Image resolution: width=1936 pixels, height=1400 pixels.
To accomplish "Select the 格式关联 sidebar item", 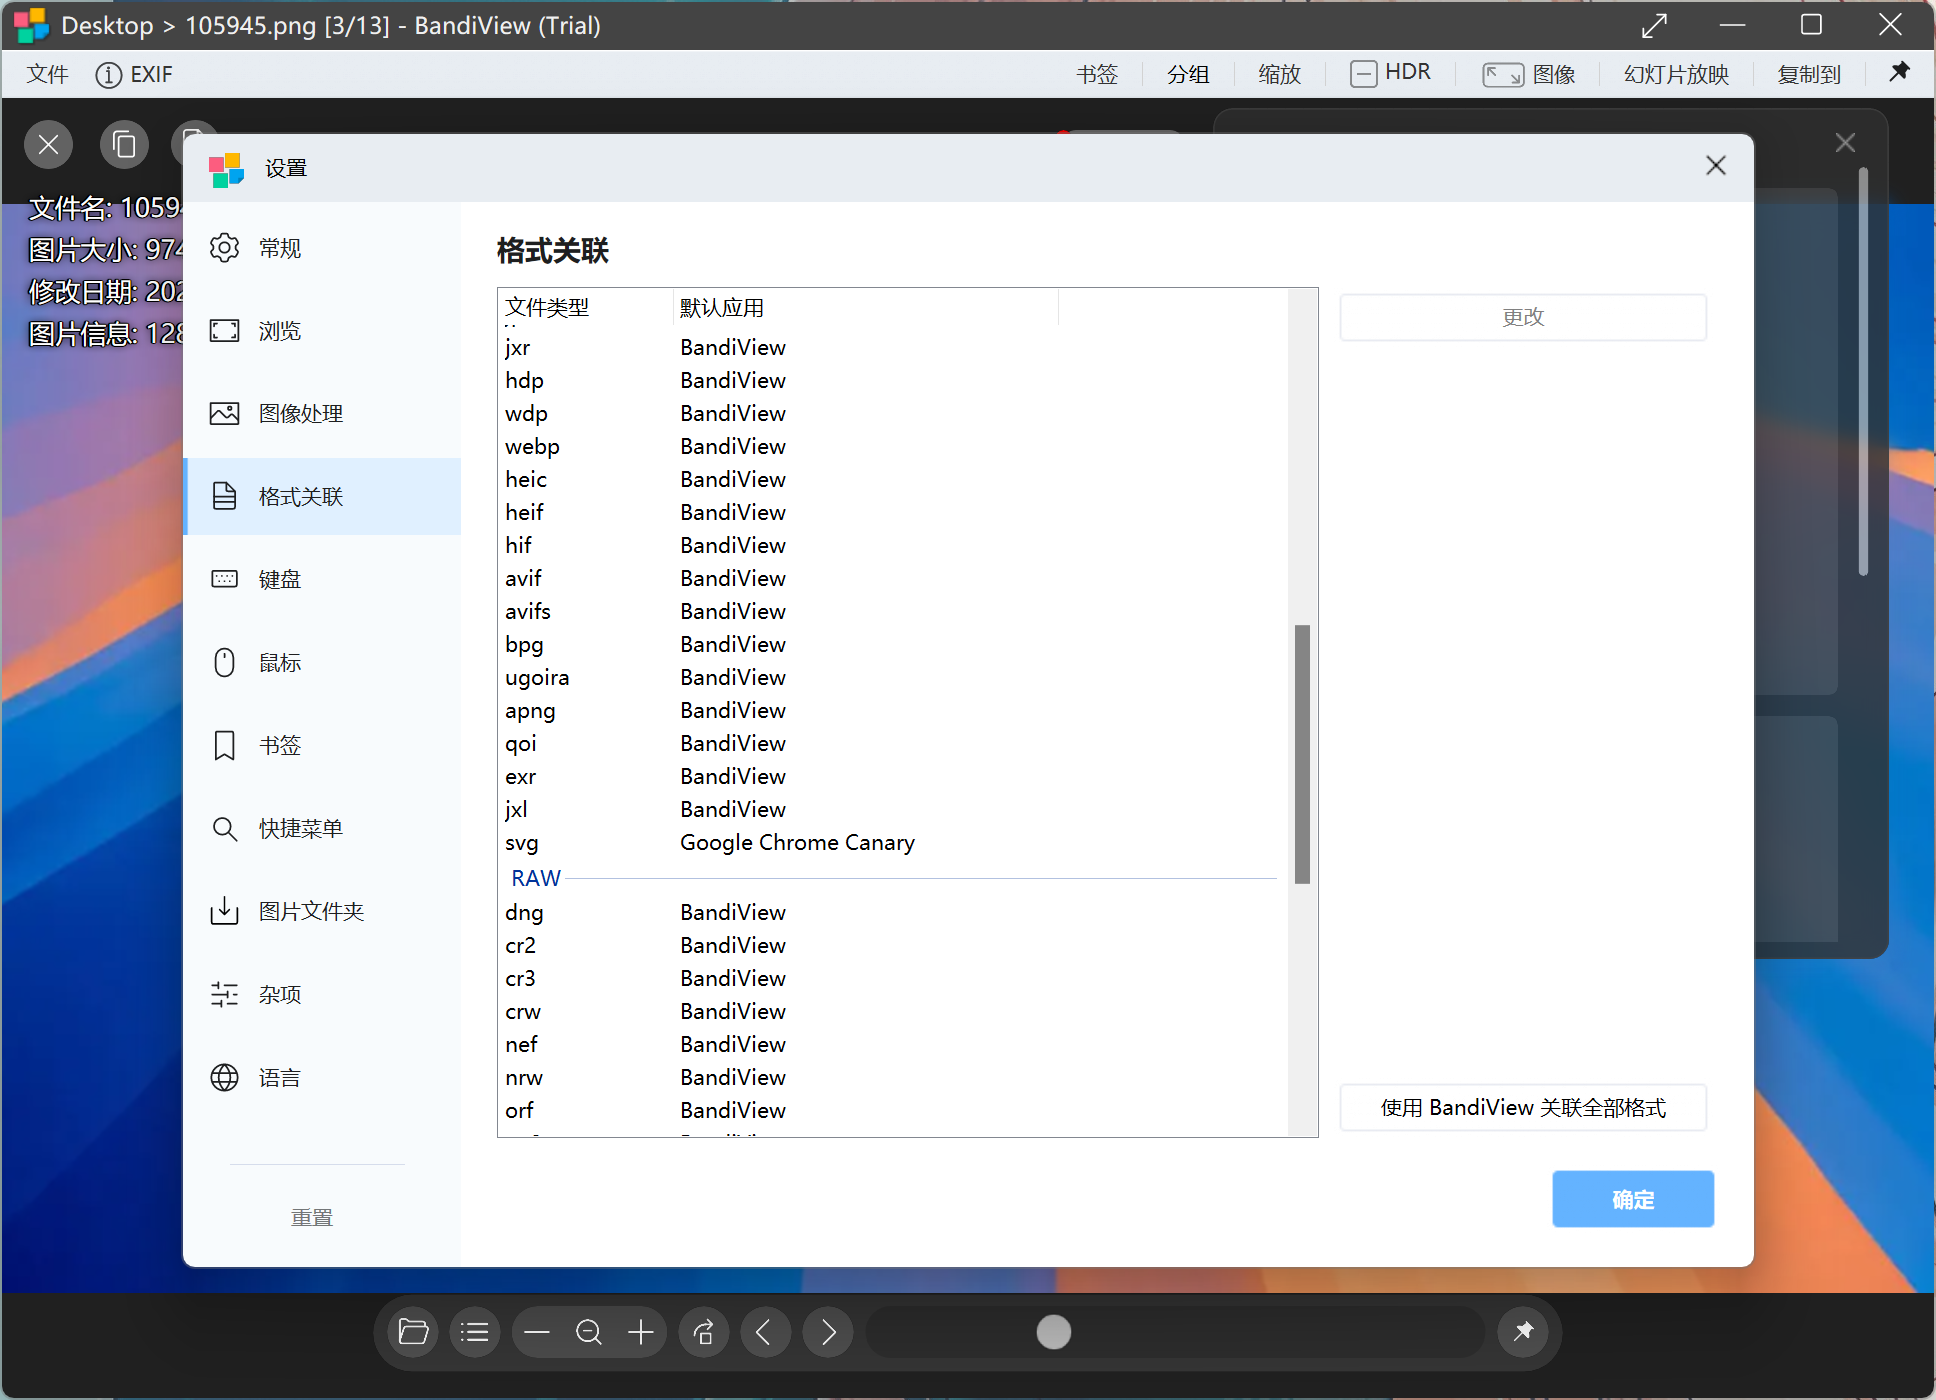I will (322, 497).
